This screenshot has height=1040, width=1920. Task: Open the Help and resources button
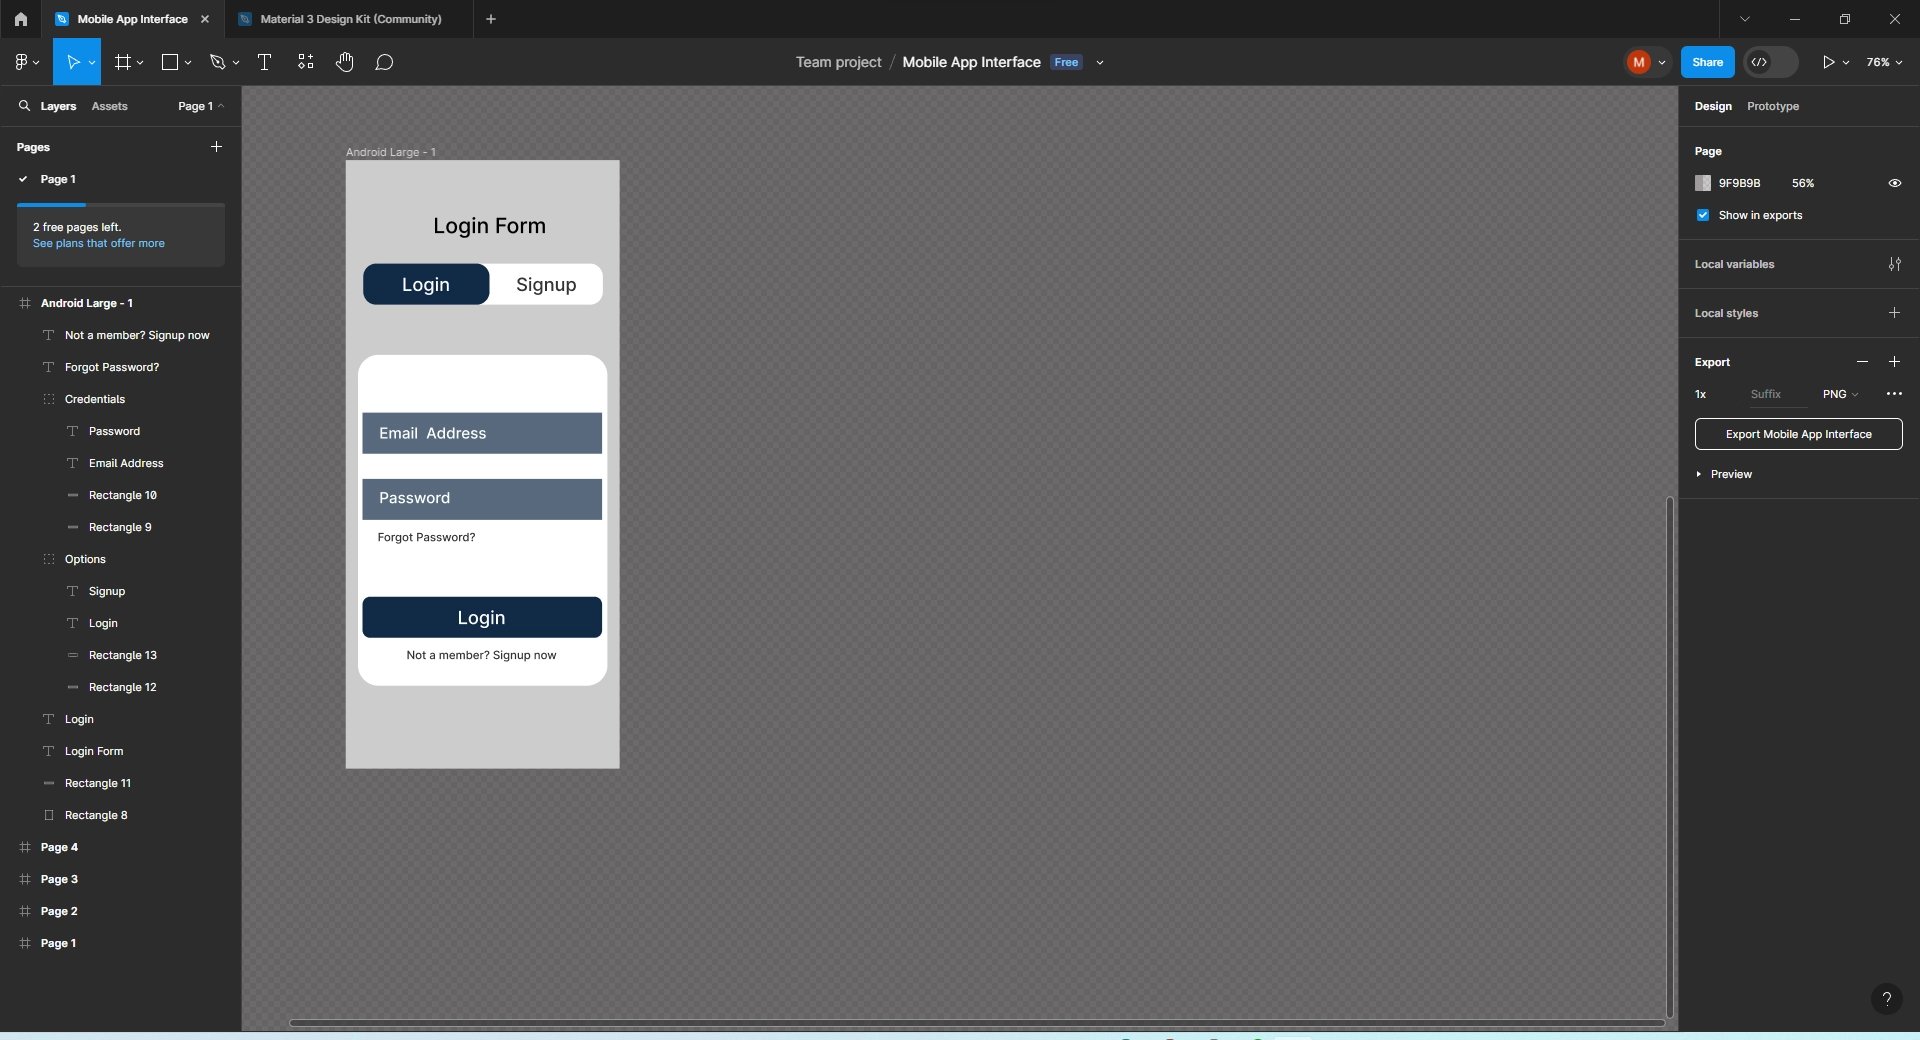(1886, 998)
